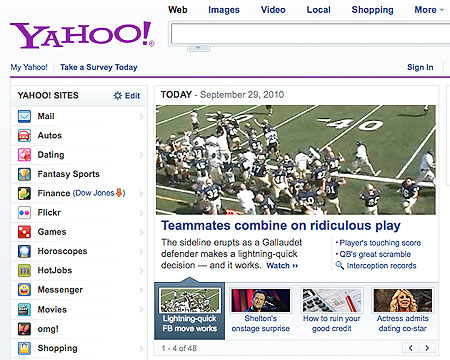Go to previous stories with left arrow
The image size is (450, 360).
(x=411, y=348)
